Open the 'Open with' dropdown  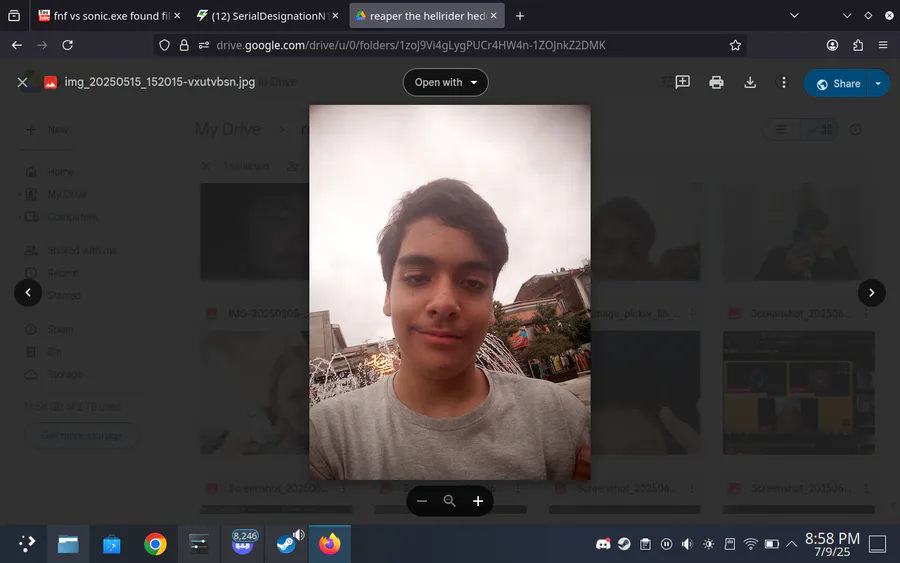445,83
